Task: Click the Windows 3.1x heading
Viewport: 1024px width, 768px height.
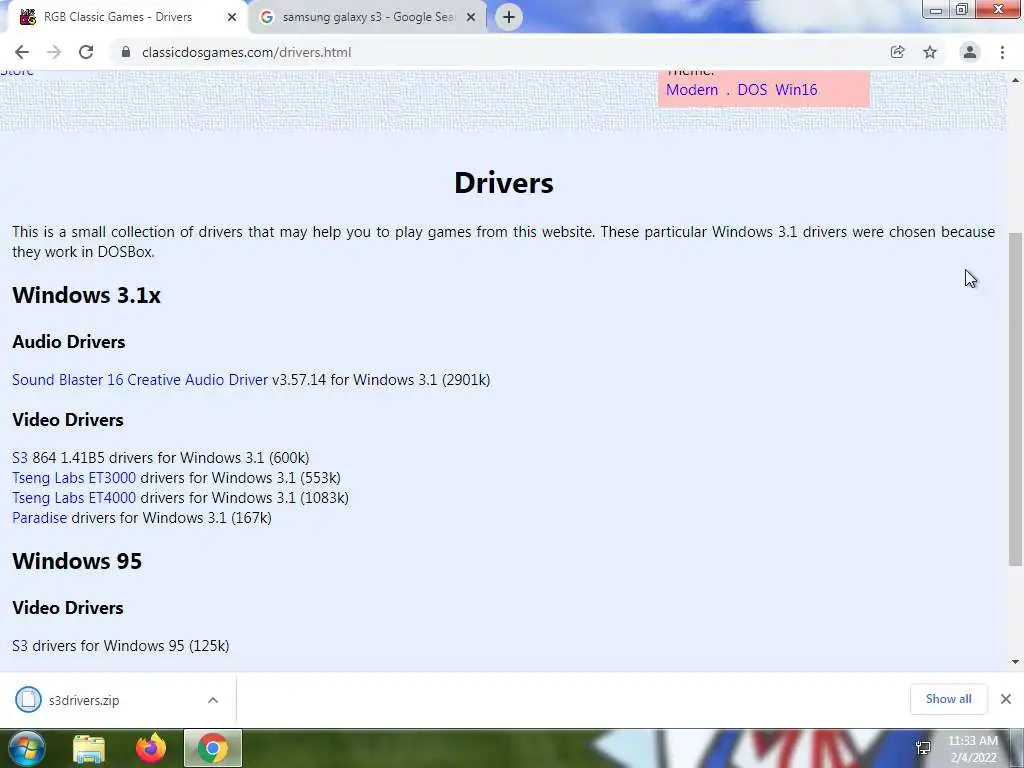Action: (86, 295)
